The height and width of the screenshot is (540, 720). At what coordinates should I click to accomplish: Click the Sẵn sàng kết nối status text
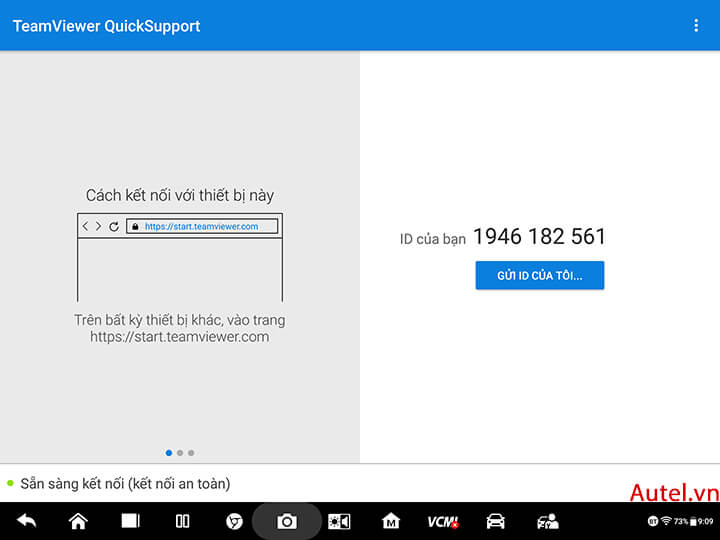coord(125,484)
